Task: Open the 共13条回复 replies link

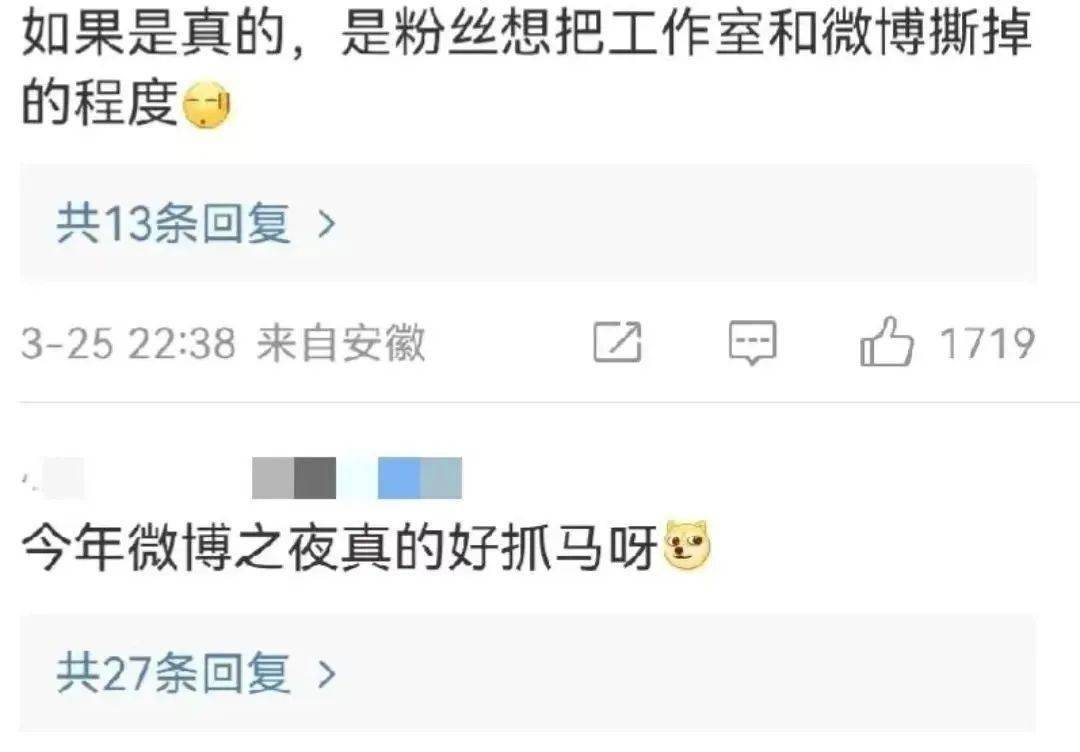Action: 173,224
